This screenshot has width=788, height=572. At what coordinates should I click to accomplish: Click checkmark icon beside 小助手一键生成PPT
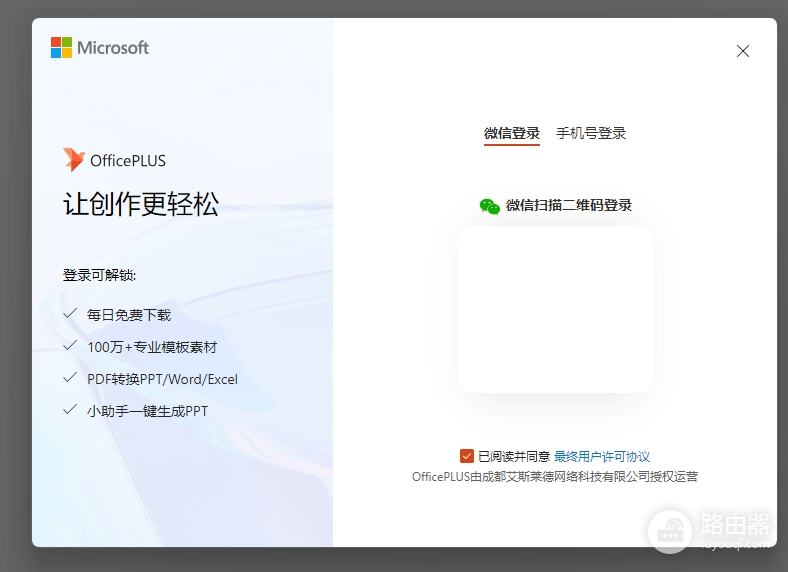[x=70, y=410]
